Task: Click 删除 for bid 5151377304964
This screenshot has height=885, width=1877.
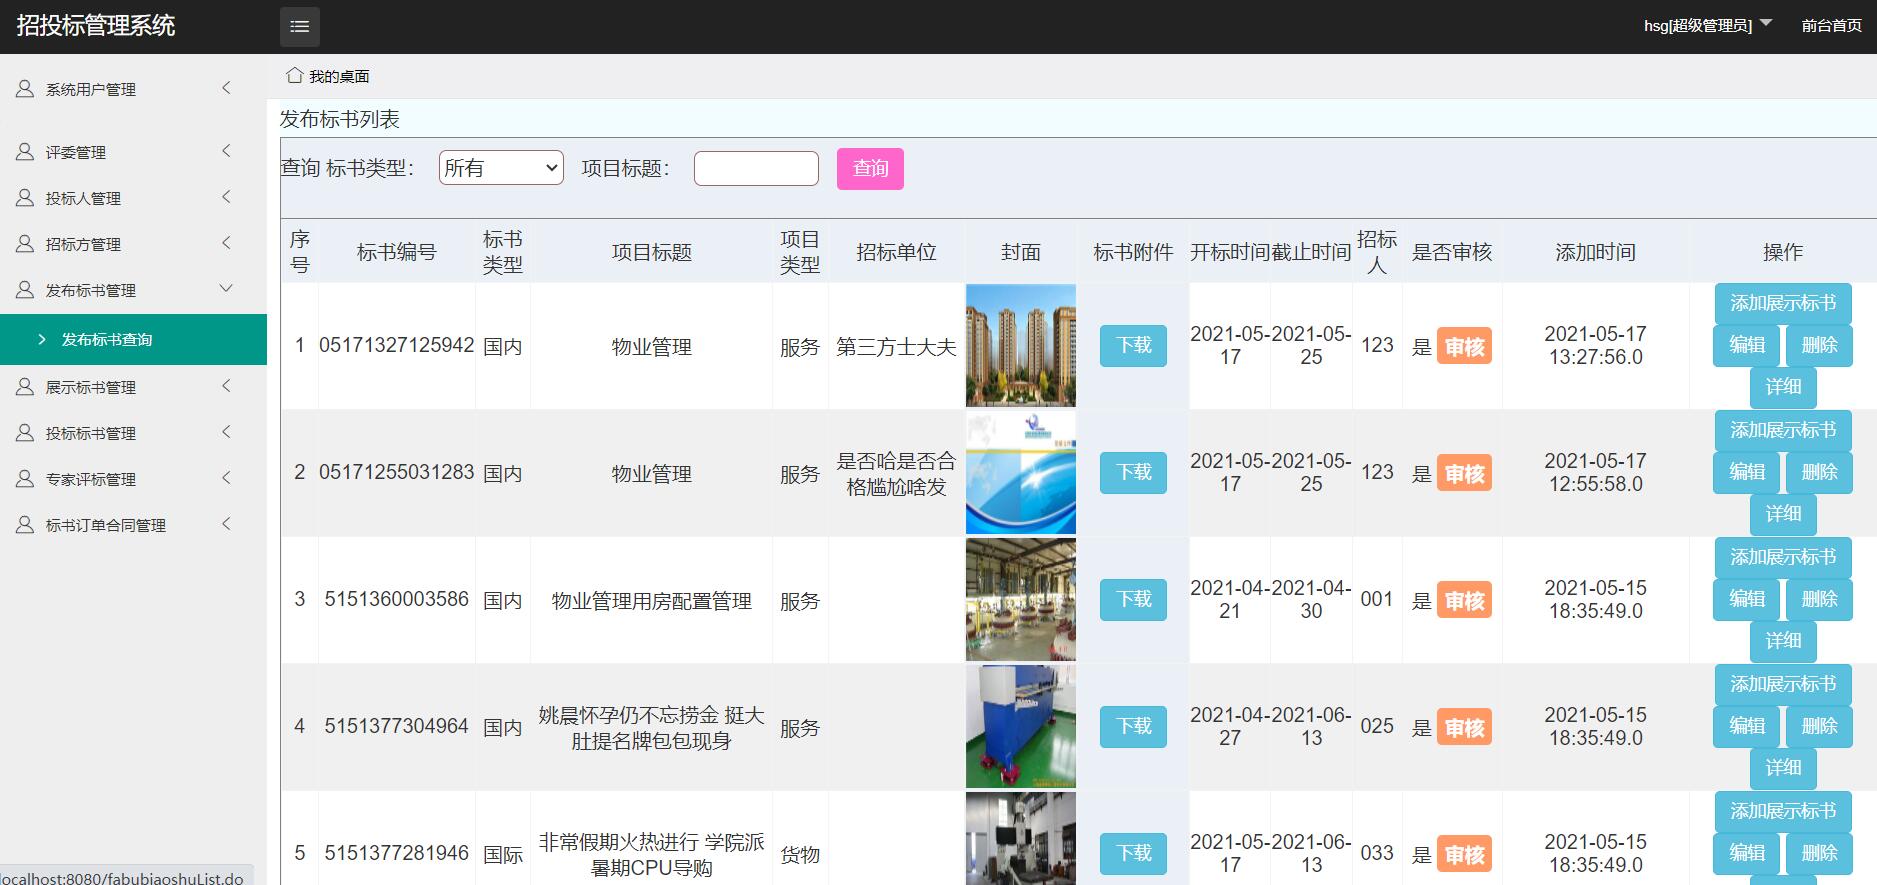Action: [x=1819, y=726]
